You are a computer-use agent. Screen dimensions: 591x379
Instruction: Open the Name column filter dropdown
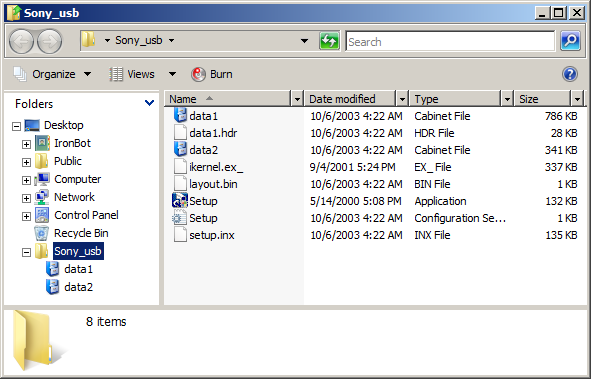[x=297, y=99]
